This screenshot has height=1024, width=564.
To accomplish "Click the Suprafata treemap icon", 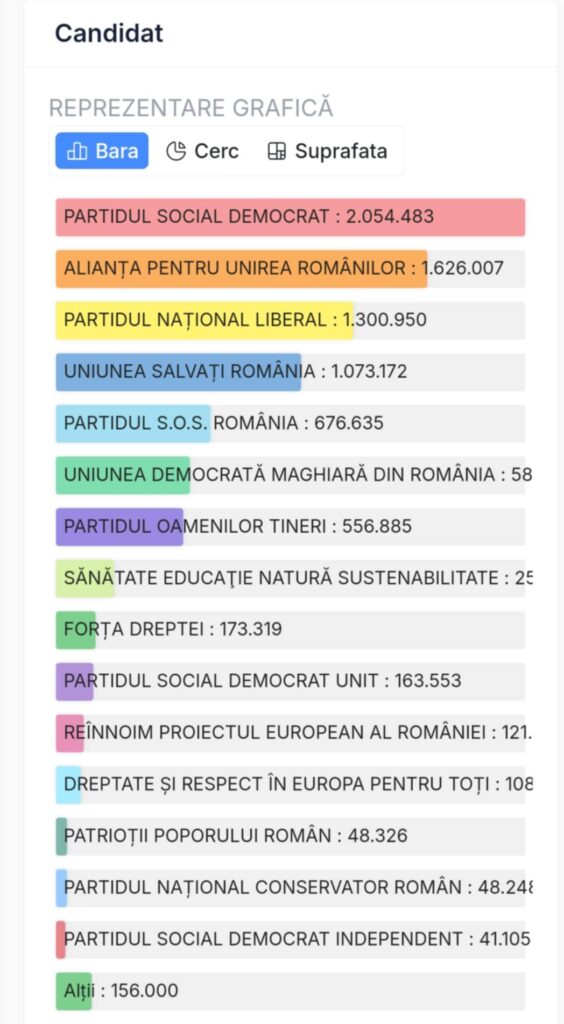I will (x=277, y=152).
